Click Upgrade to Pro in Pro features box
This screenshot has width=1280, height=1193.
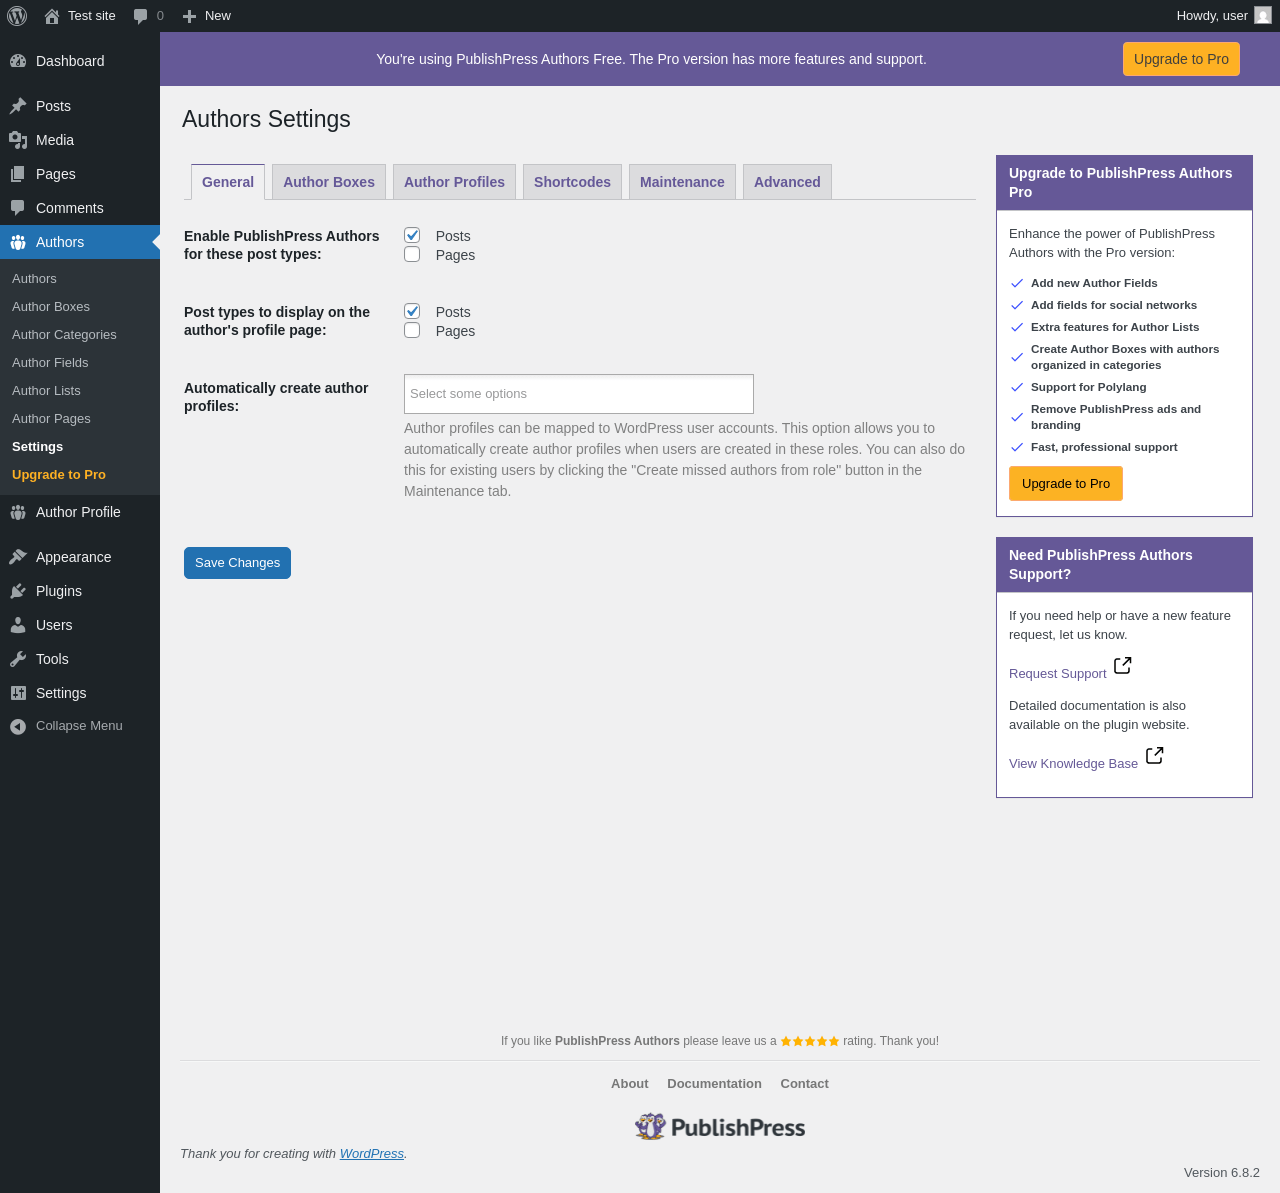pyautogui.click(x=1066, y=483)
